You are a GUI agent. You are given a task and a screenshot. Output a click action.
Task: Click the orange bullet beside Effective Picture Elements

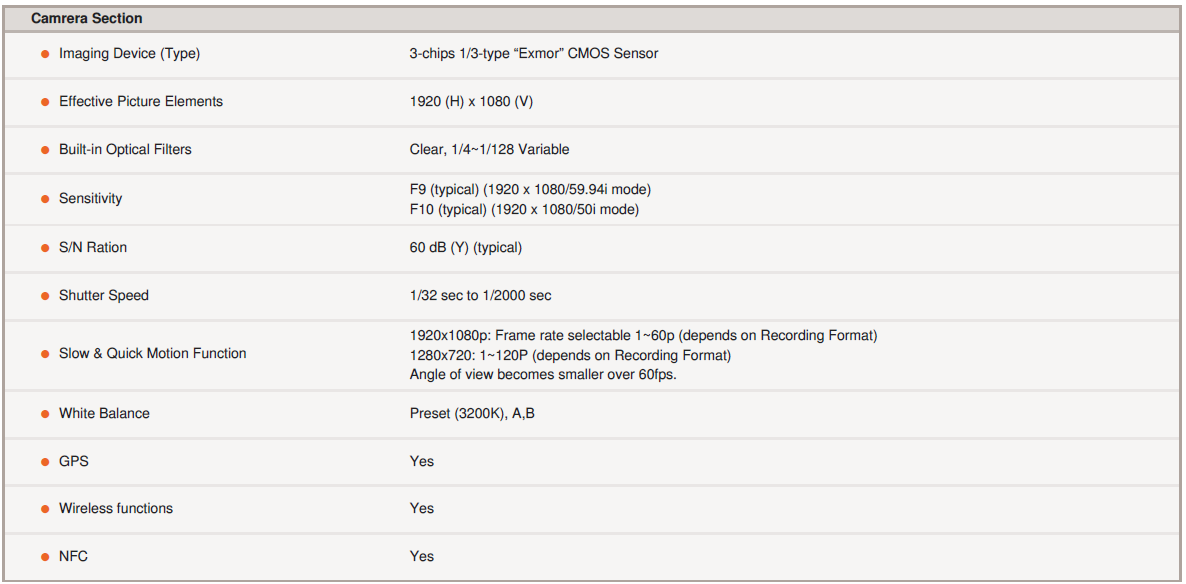[x=45, y=102]
